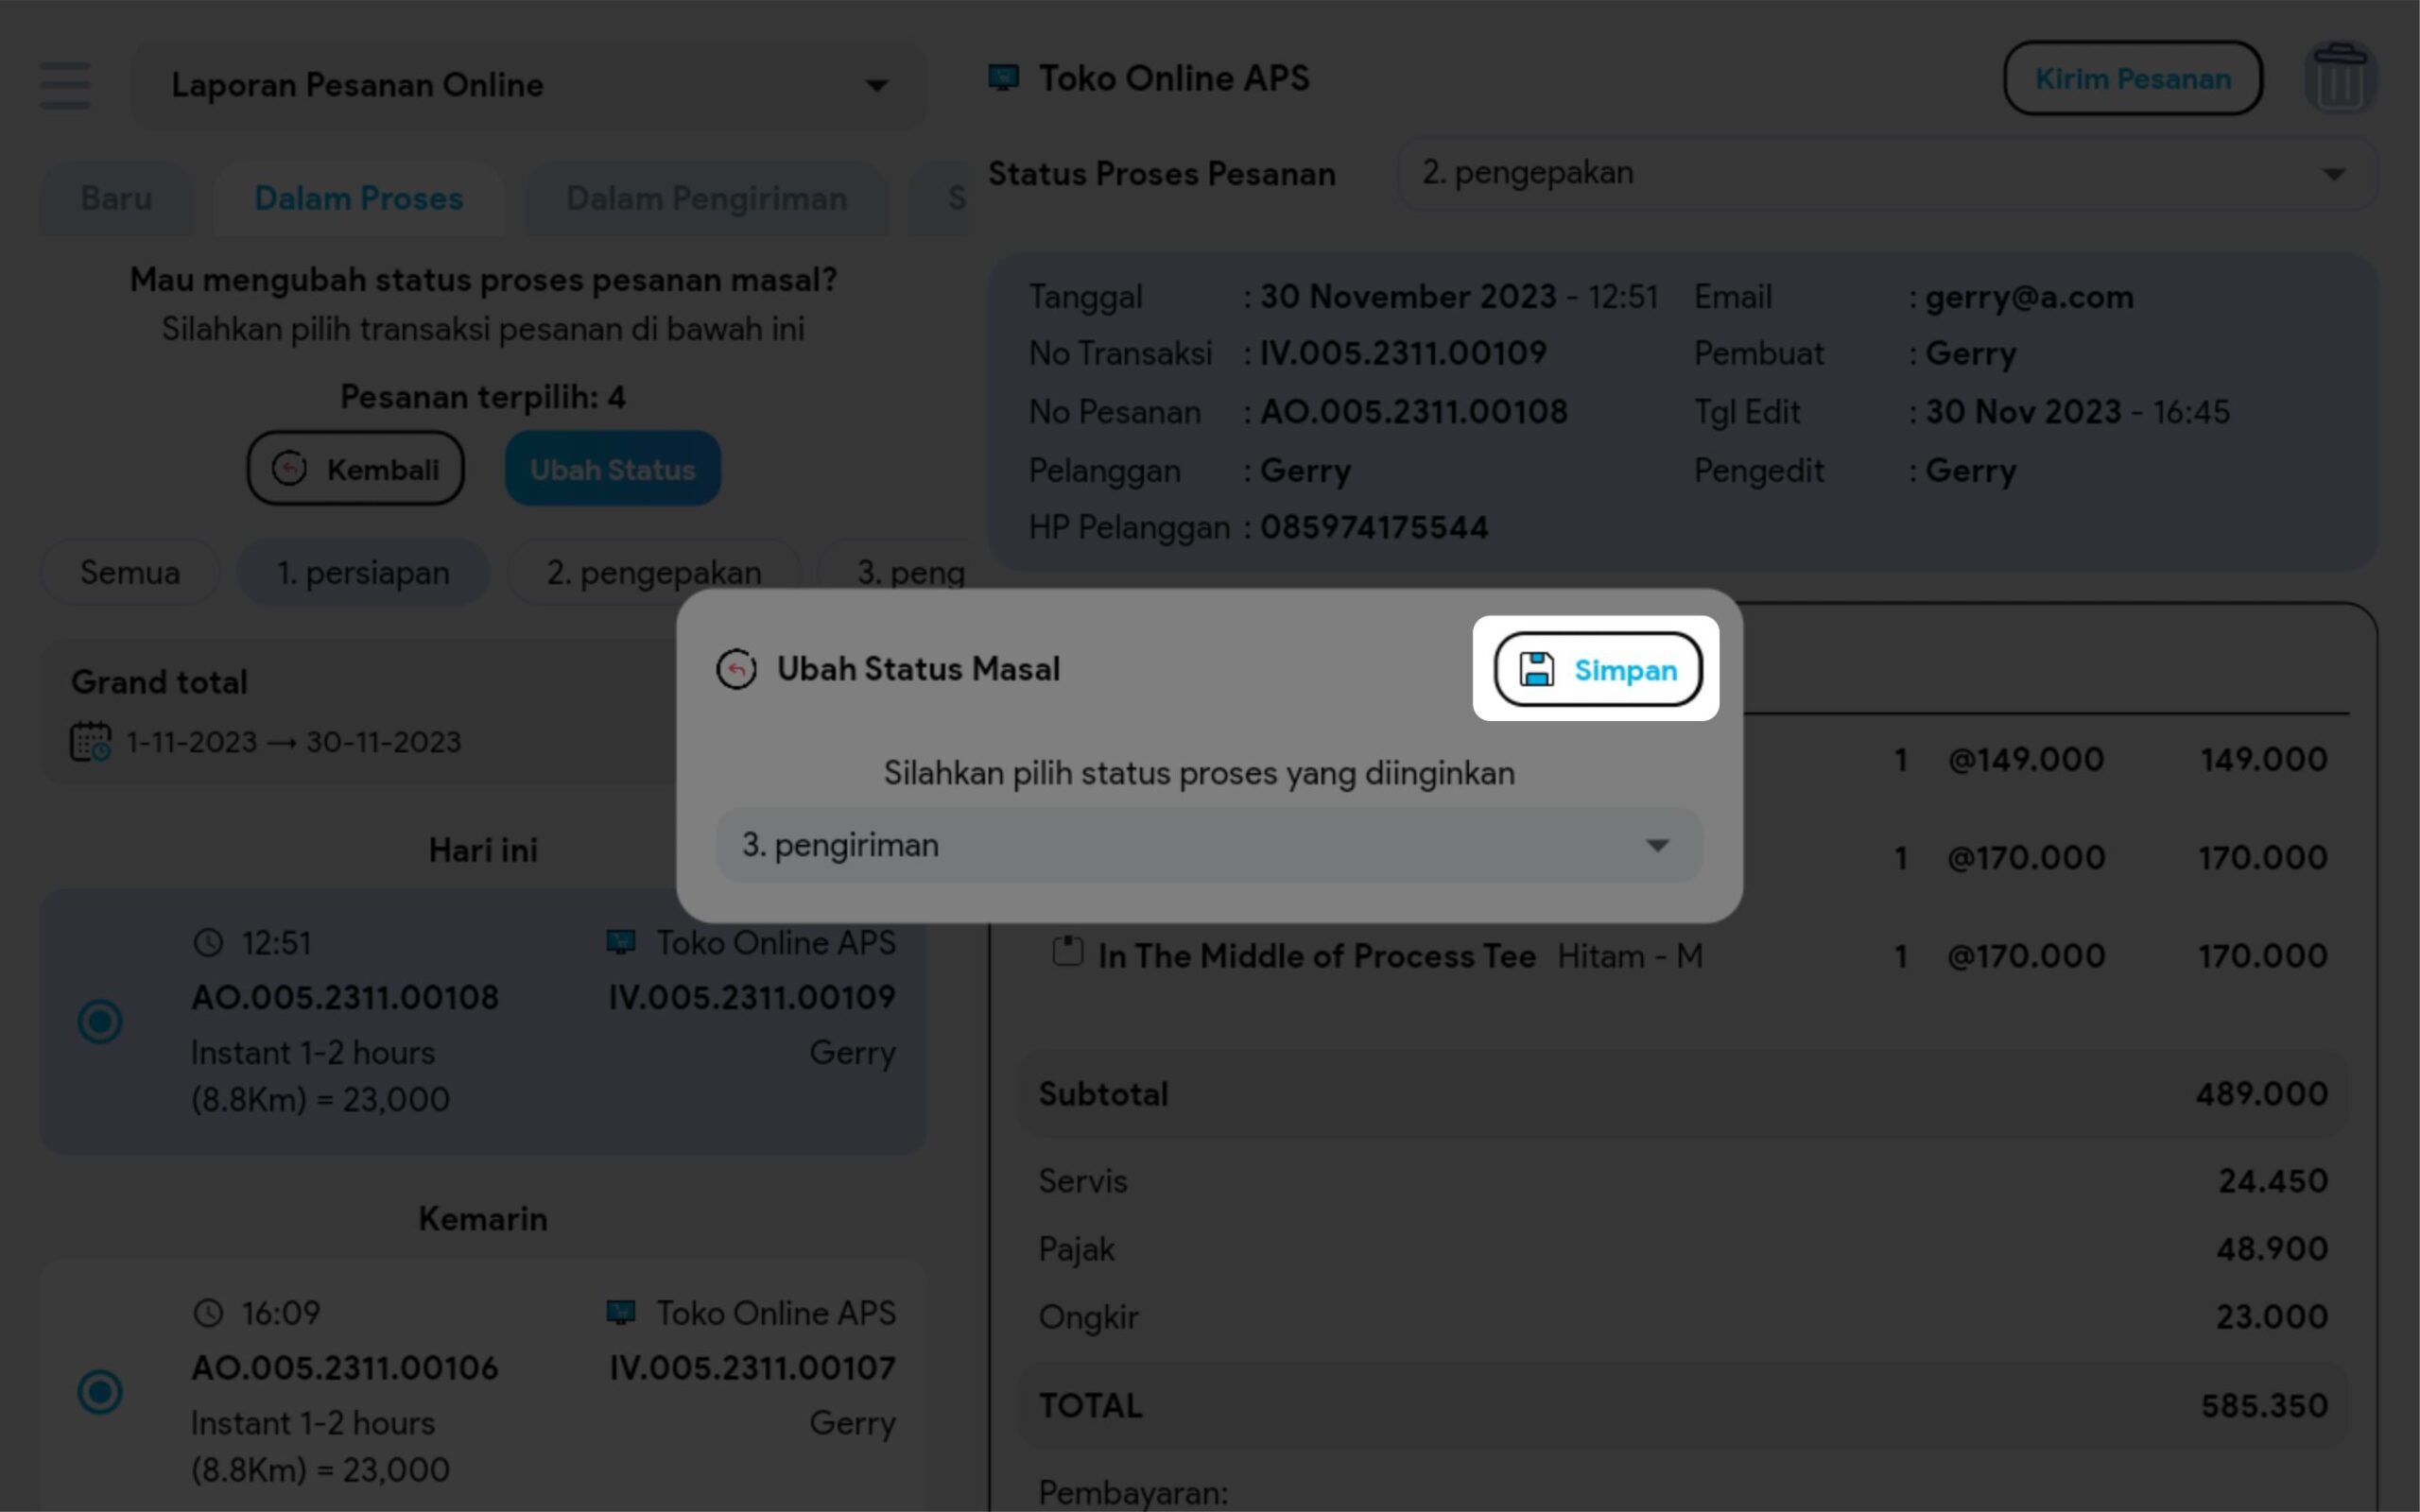Image resolution: width=2420 pixels, height=1512 pixels.
Task: Open the Laporan Pesanan Online dropdown
Action: 528,85
